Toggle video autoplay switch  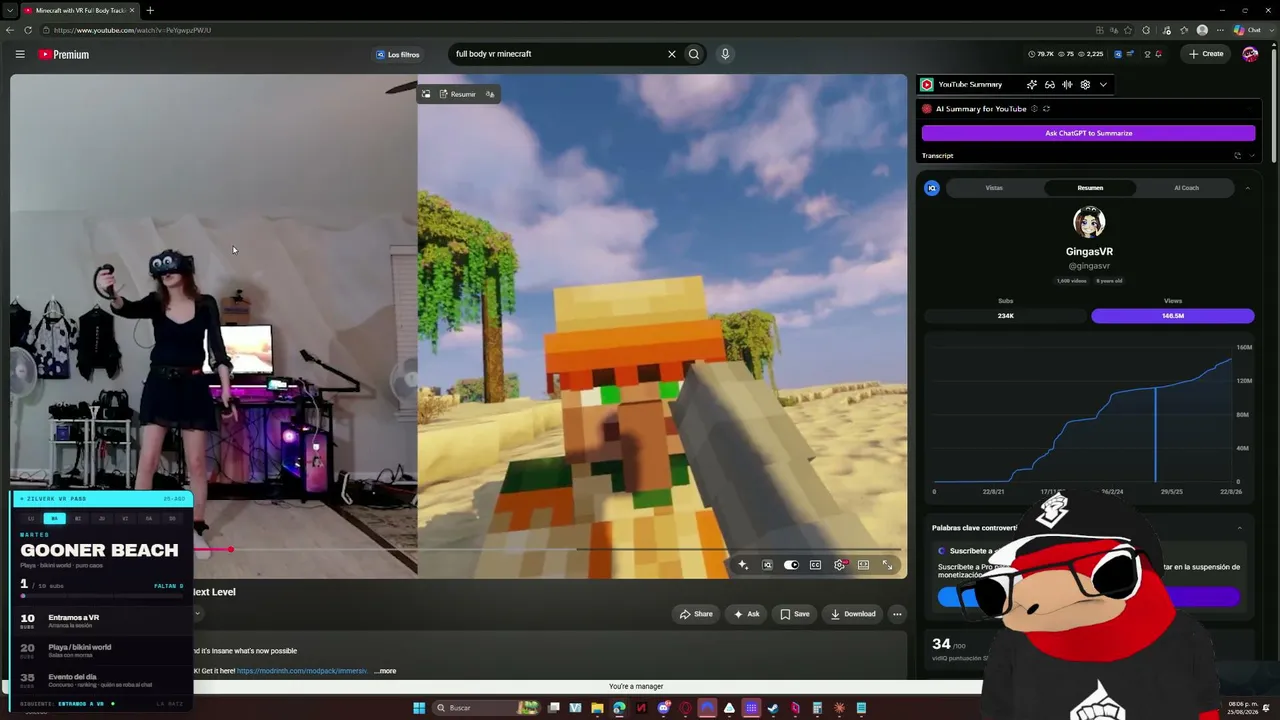791,565
